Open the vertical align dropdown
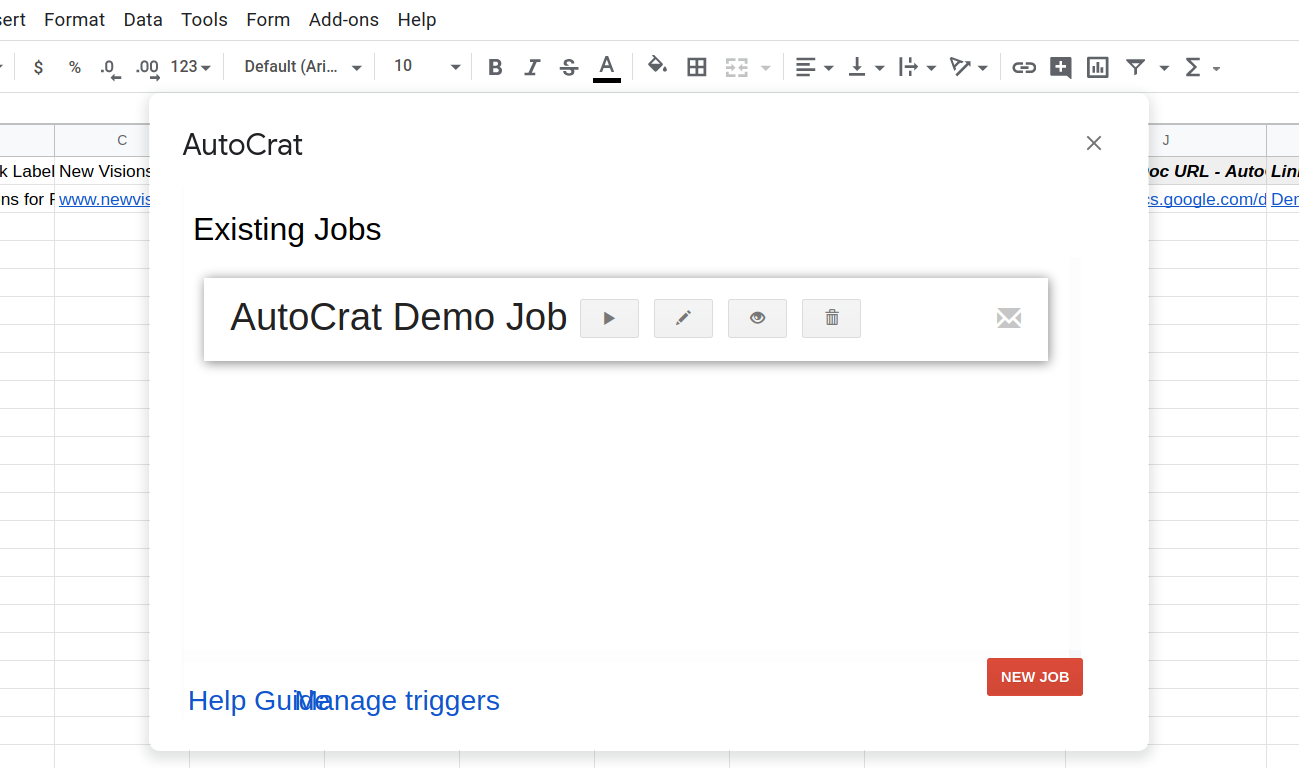The image size is (1299, 768). coord(866,67)
